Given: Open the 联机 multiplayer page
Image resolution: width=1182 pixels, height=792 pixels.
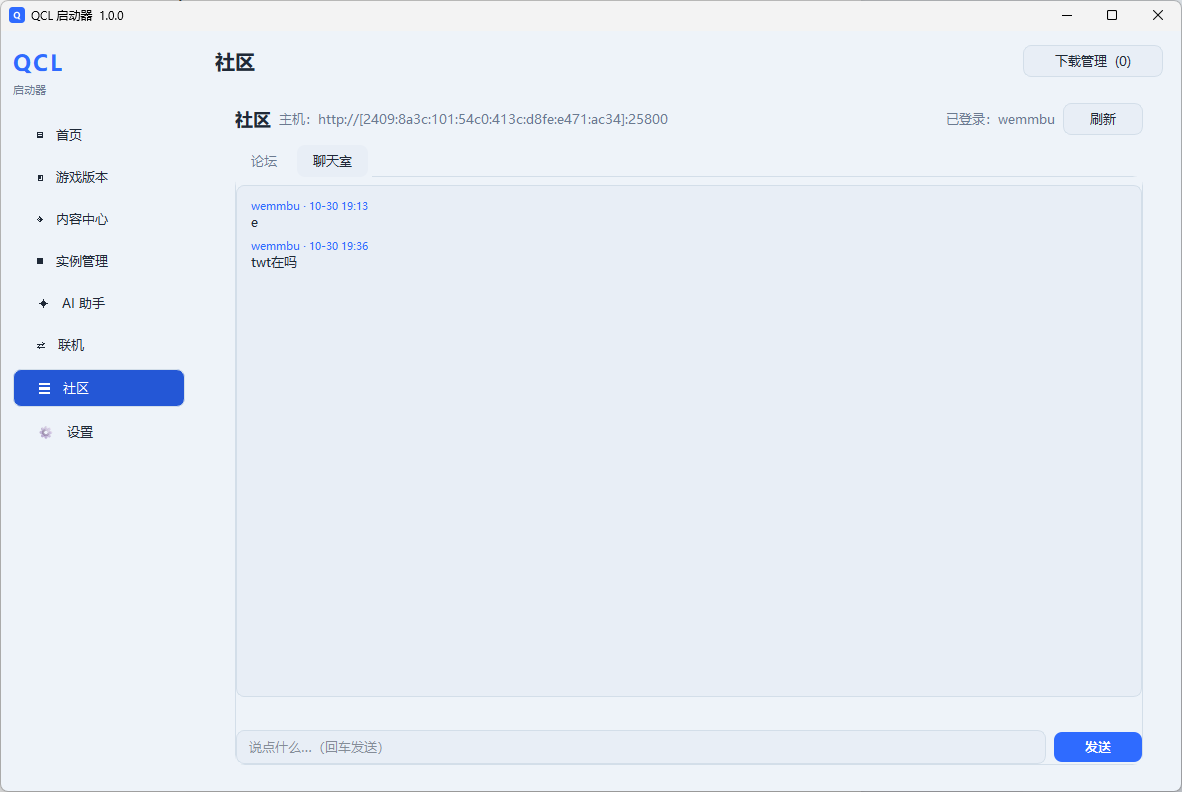Looking at the screenshot, I should tap(99, 345).
